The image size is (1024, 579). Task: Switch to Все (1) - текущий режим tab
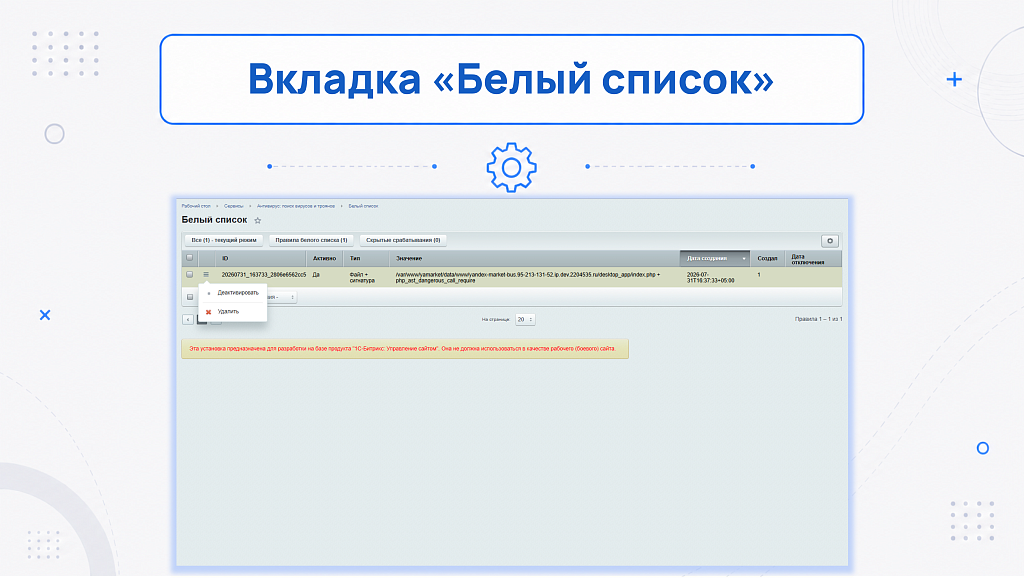pos(223,240)
